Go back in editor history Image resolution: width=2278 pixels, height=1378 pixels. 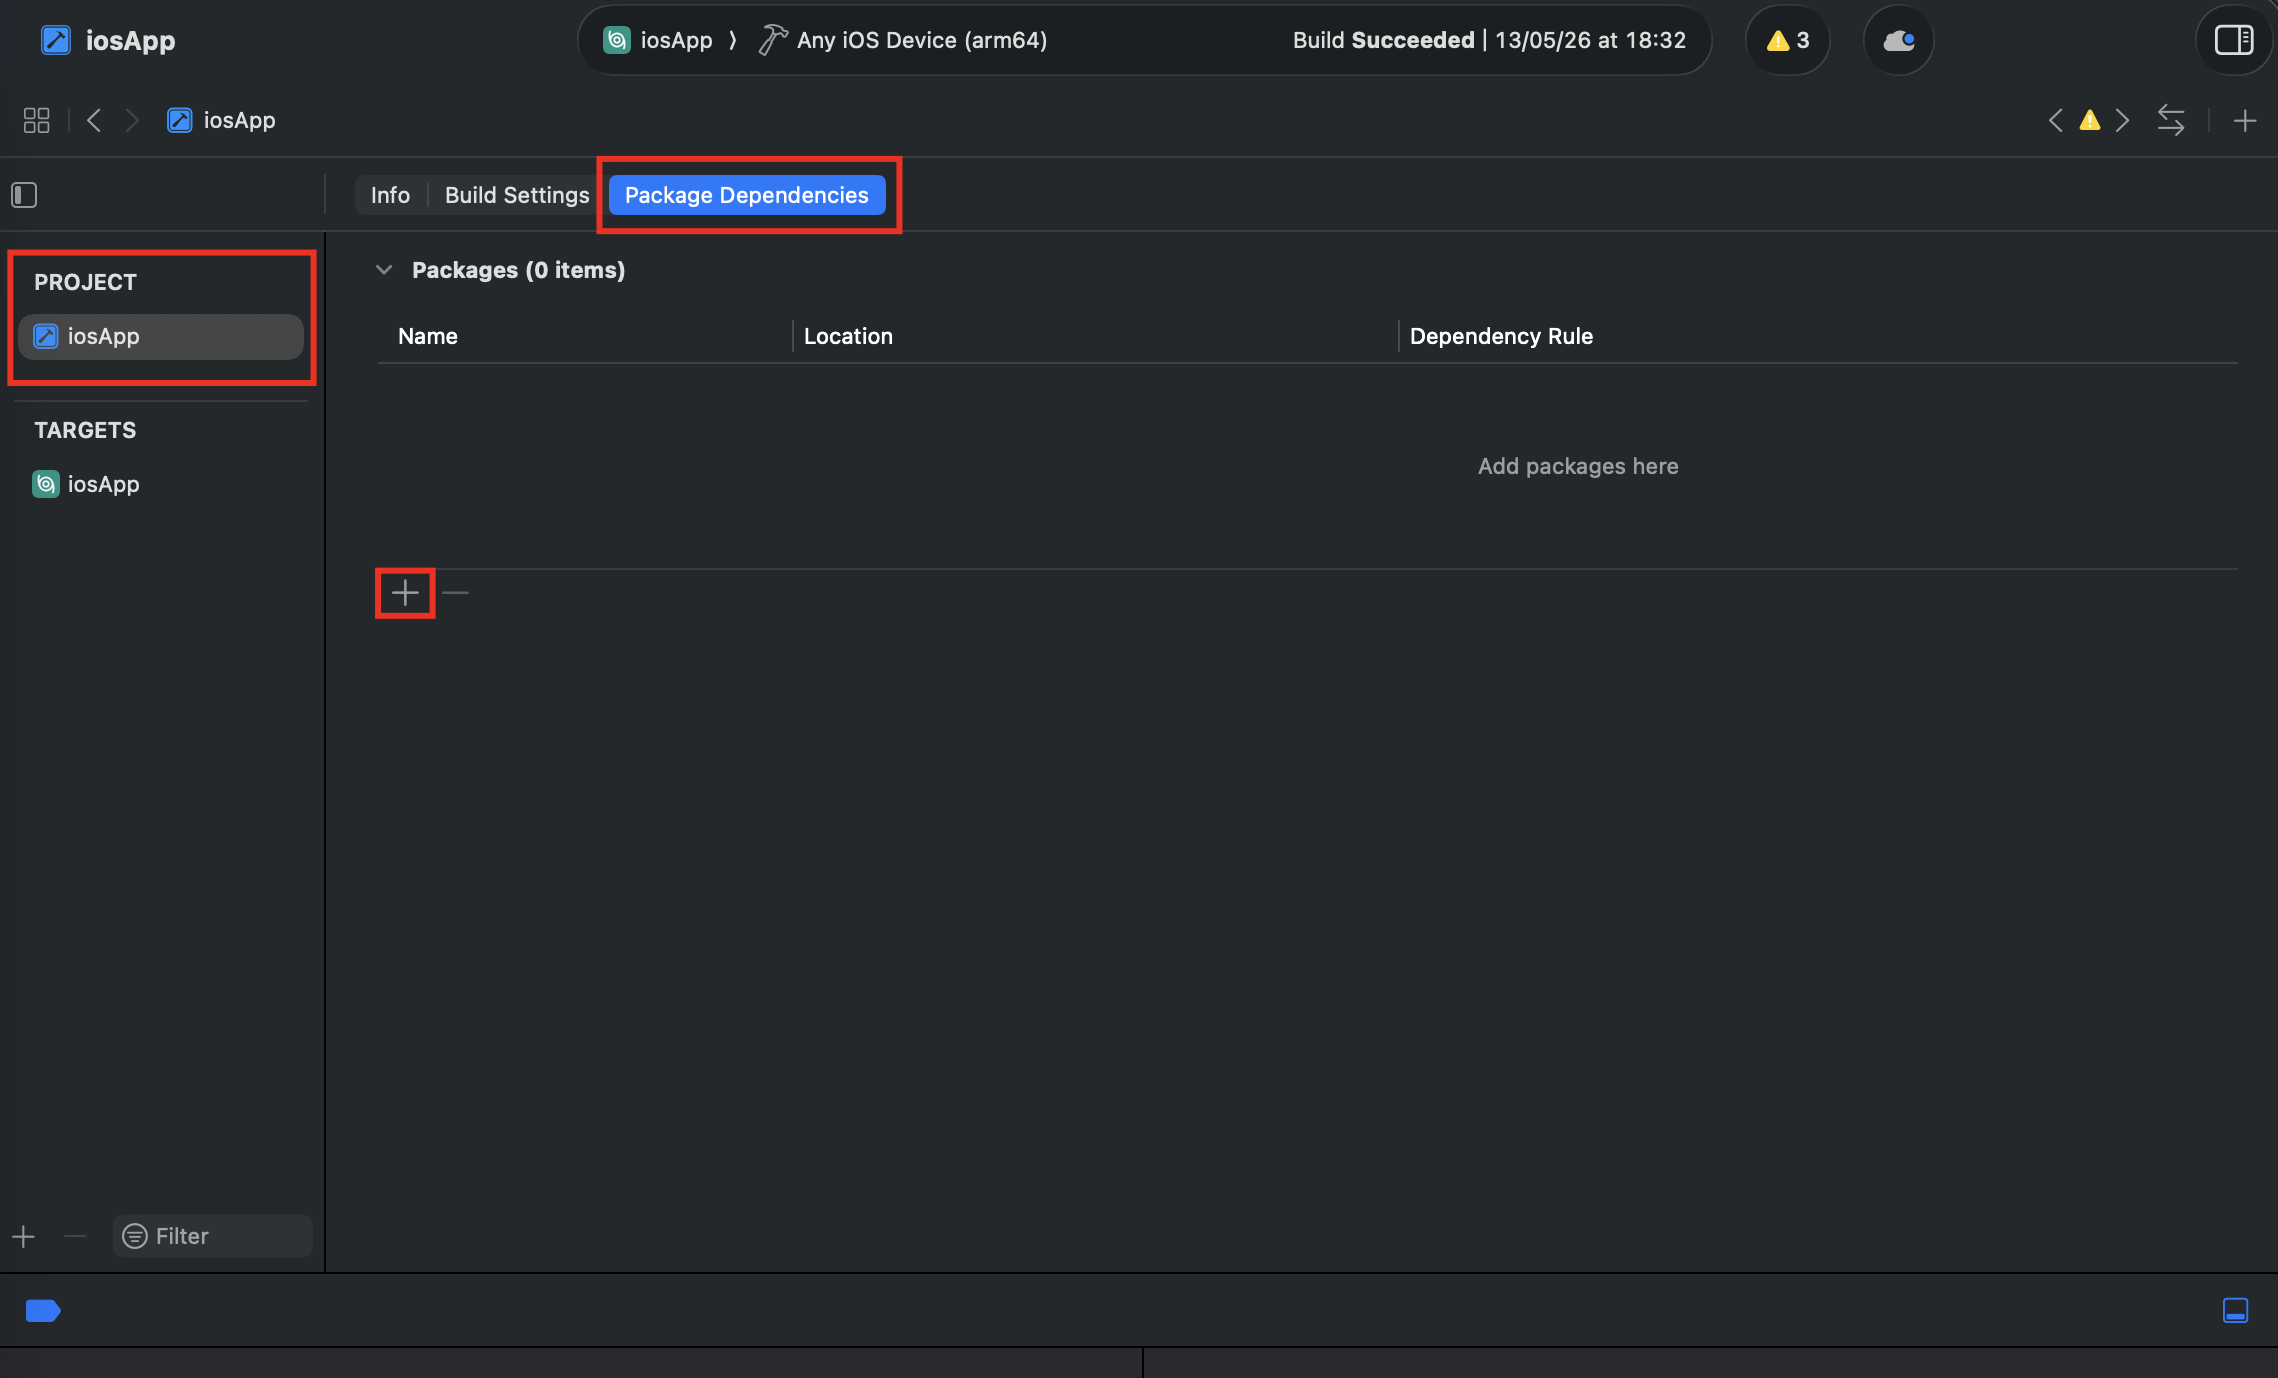pos(94,120)
